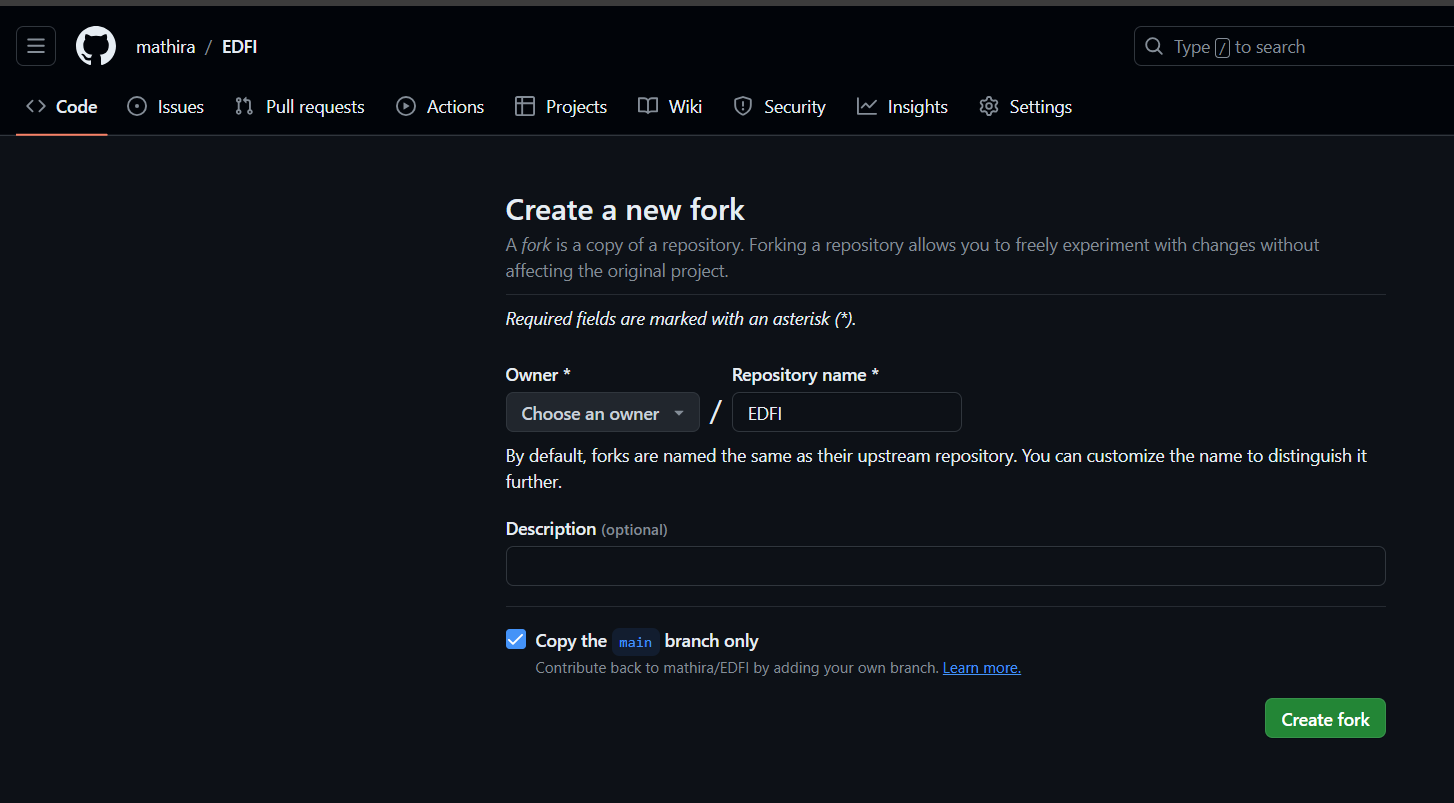
Task: Click the Code tab brackets icon
Action: [x=36, y=107]
